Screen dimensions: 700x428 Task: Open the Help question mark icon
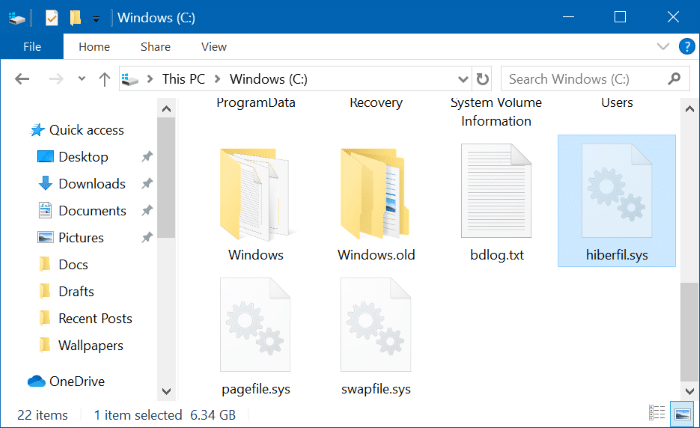[687, 46]
